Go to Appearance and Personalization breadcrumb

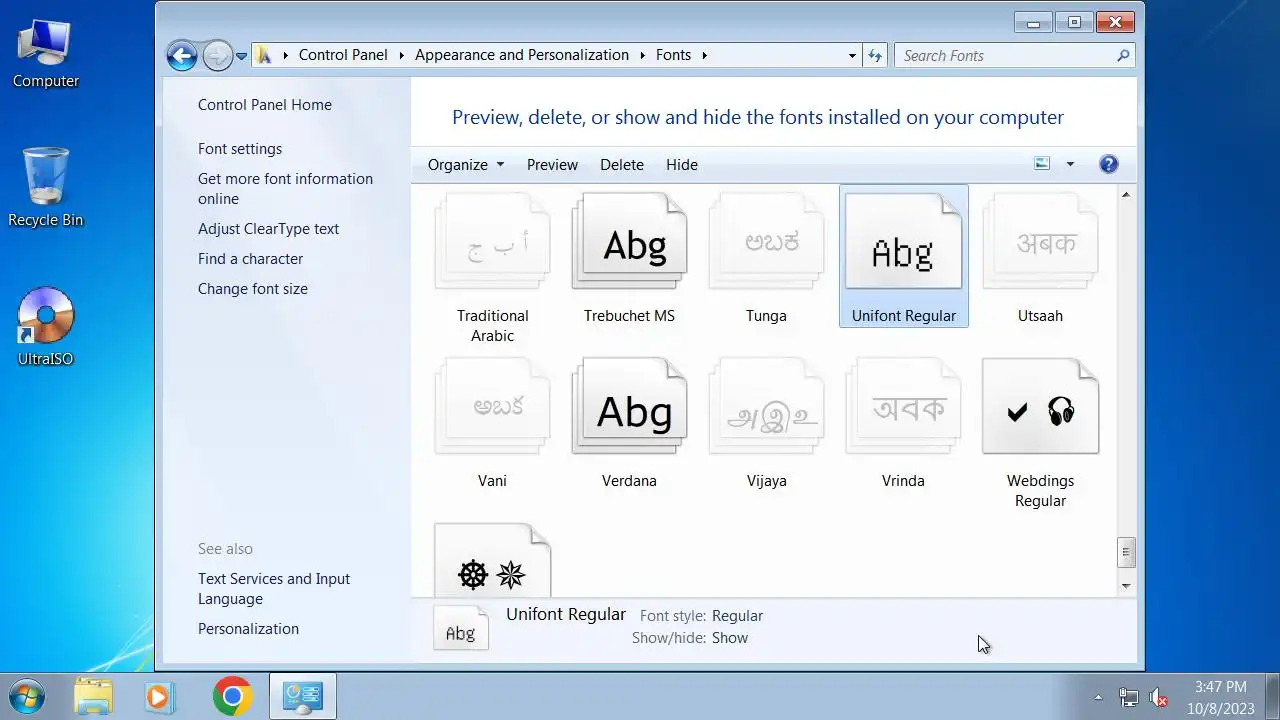click(x=522, y=55)
